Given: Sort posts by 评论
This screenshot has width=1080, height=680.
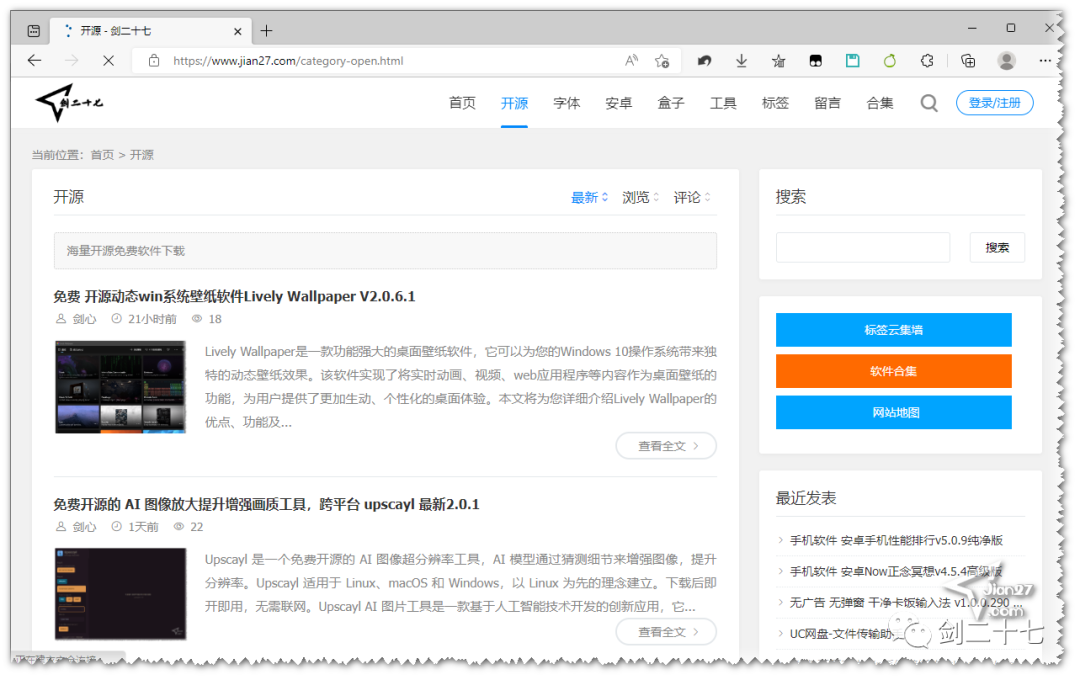Looking at the screenshot, I should coord(692,198).
